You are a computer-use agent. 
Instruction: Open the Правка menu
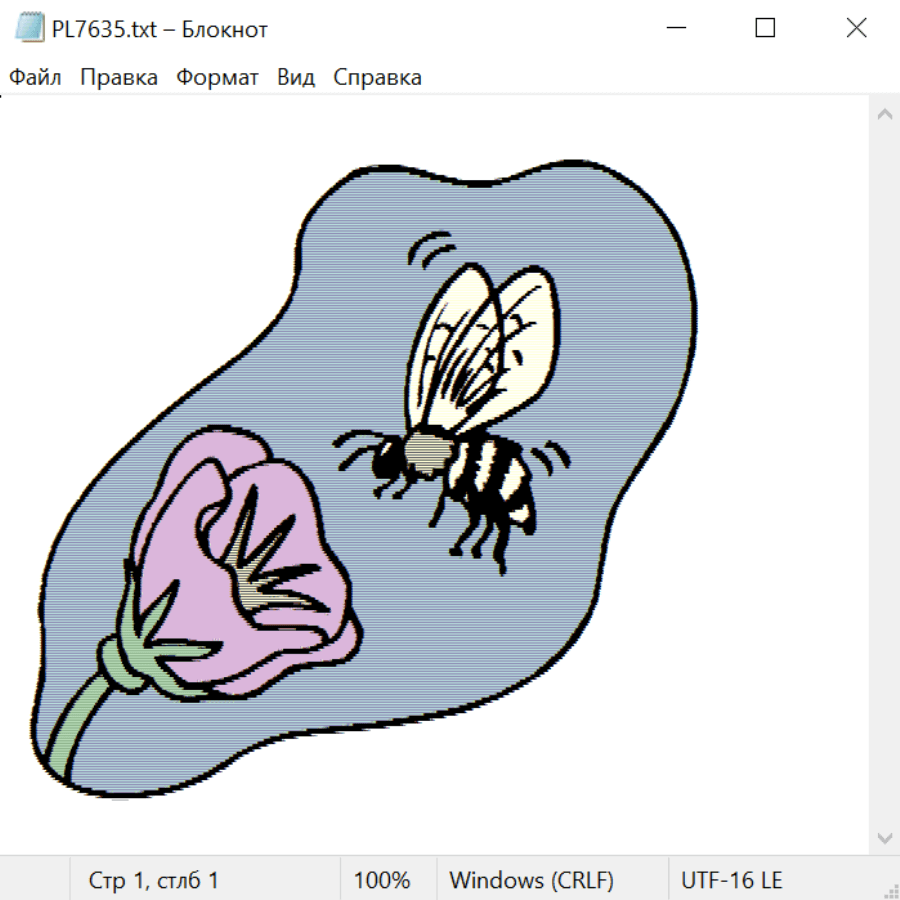[119, 78]
